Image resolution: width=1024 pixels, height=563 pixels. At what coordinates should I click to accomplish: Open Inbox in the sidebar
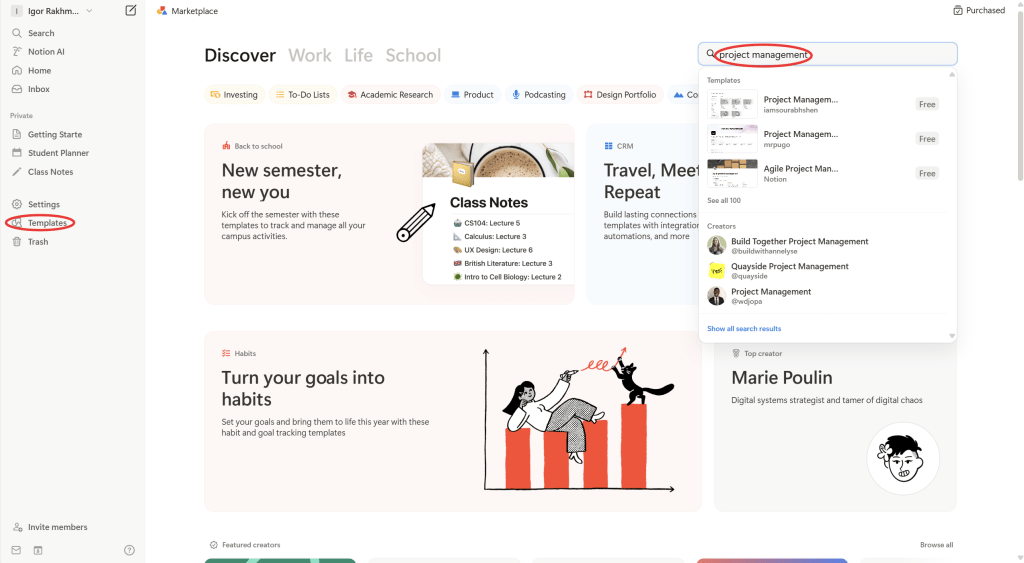point(39,90)
